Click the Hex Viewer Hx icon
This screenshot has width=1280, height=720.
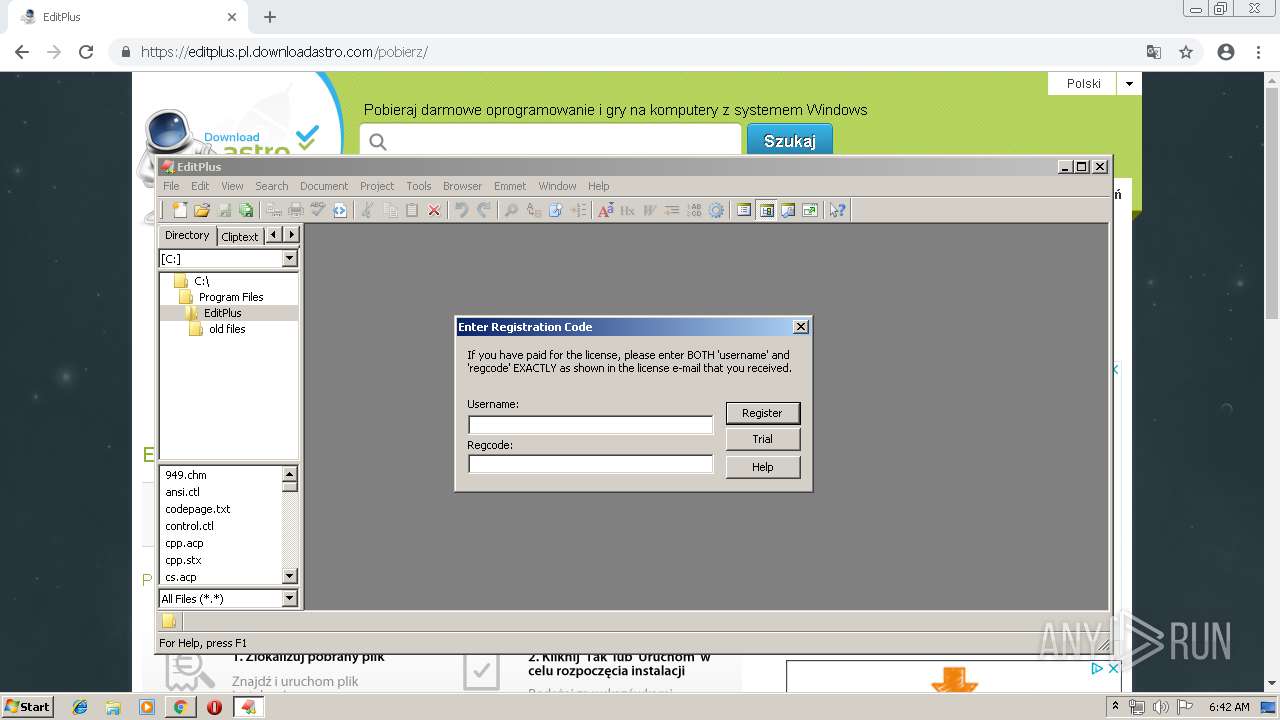click(628, 210)
